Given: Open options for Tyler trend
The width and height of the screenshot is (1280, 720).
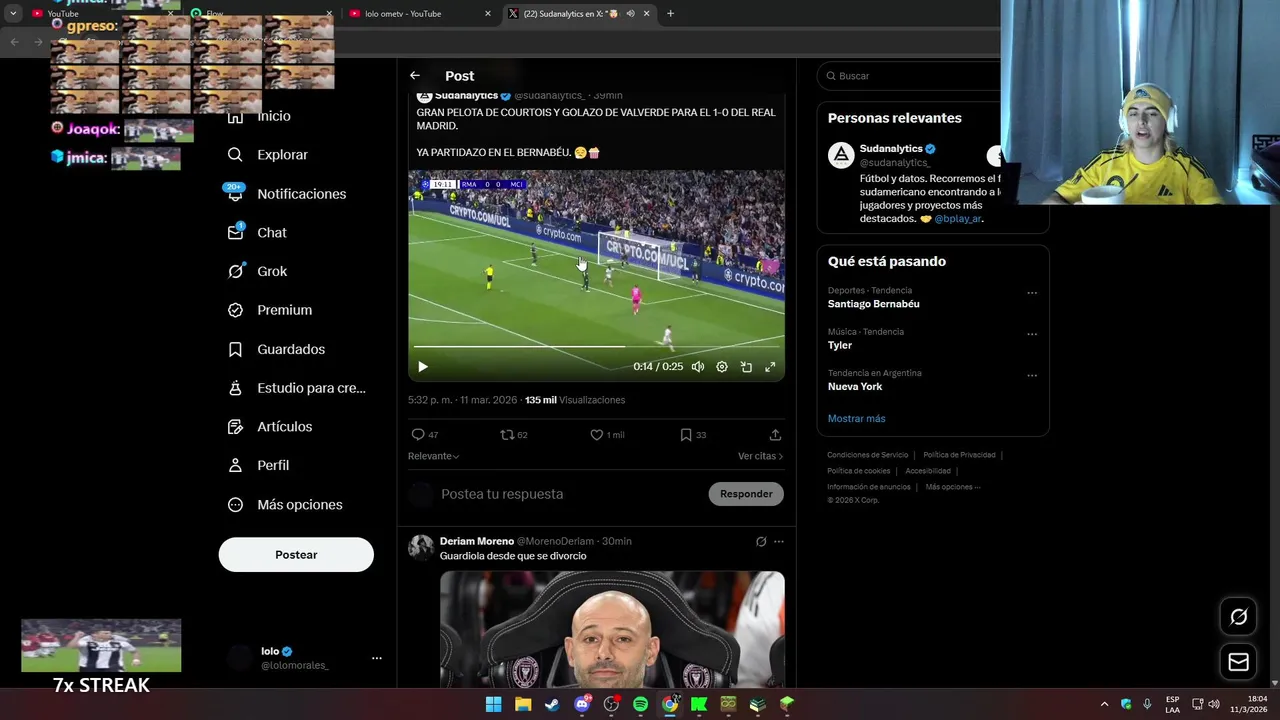Looking at the screenshot, I should coord(1032,334).
